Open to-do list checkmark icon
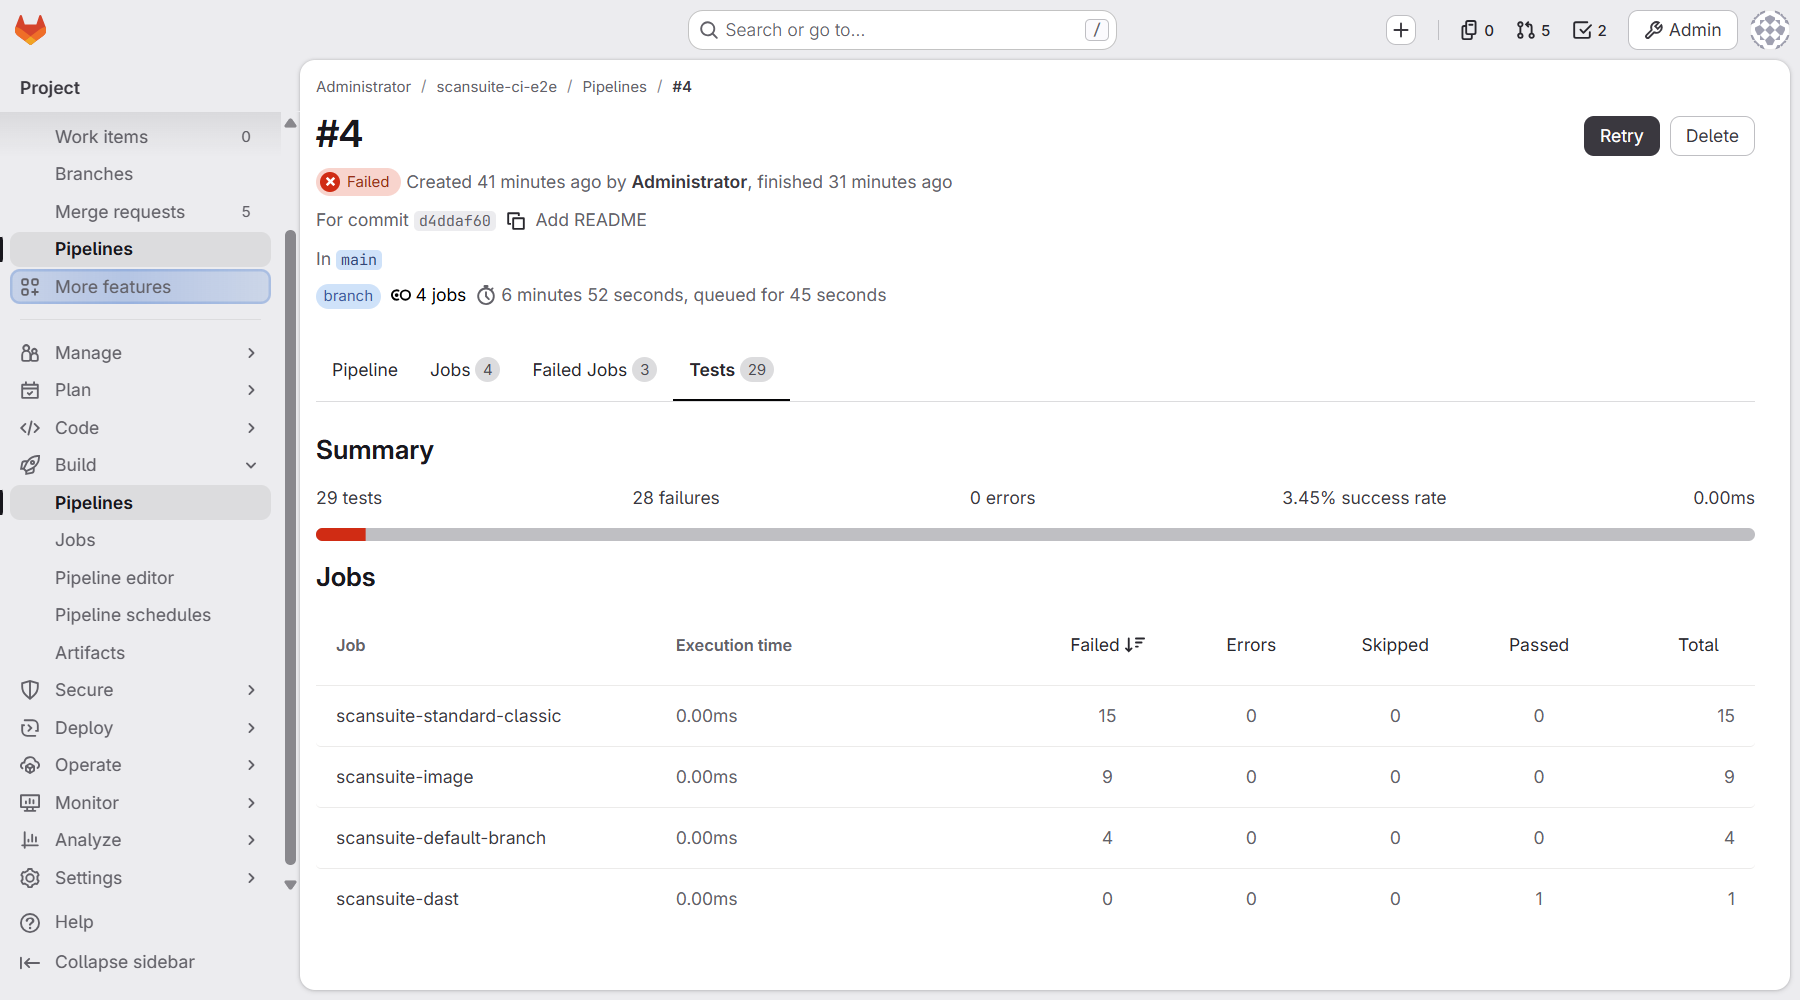Screen dimensions: 1800x1000 [x=1589, y=30]
